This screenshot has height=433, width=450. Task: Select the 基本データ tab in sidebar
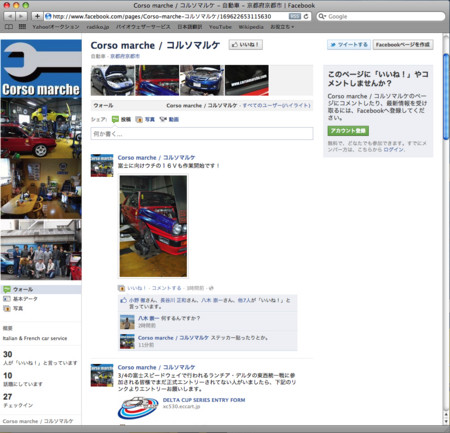(x=25, y=299)
